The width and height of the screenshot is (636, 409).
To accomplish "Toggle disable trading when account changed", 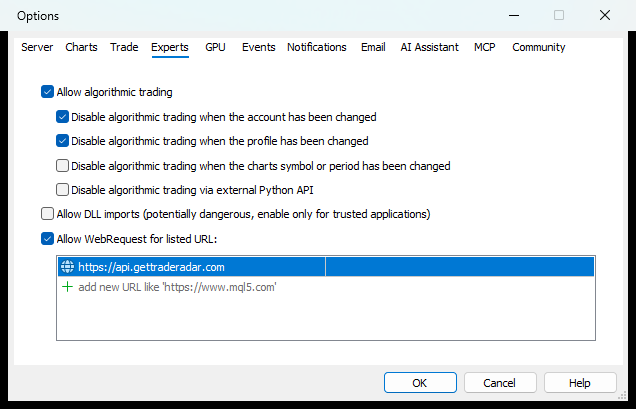I will (62, 117).
